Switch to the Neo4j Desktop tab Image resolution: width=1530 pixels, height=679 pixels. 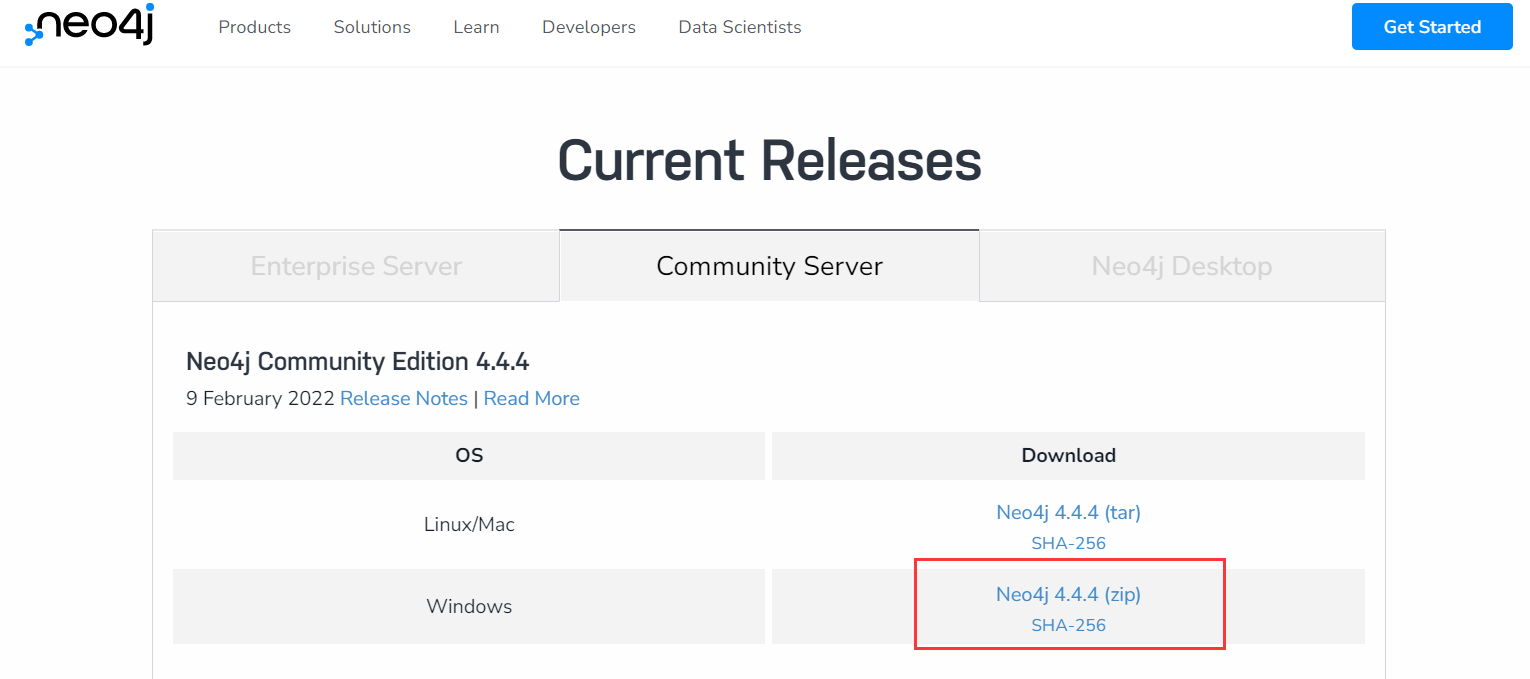pyautogui.click(x=1182, y=266)
